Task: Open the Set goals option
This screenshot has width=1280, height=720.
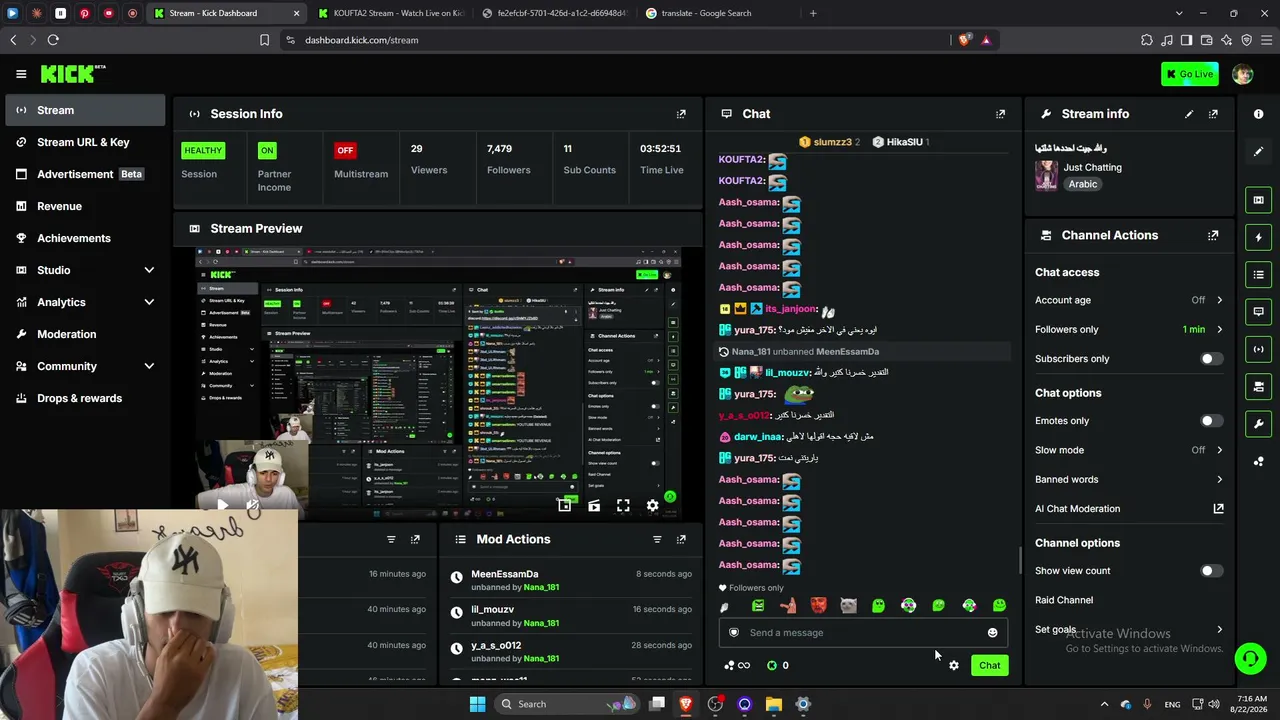Action: 1129,630
